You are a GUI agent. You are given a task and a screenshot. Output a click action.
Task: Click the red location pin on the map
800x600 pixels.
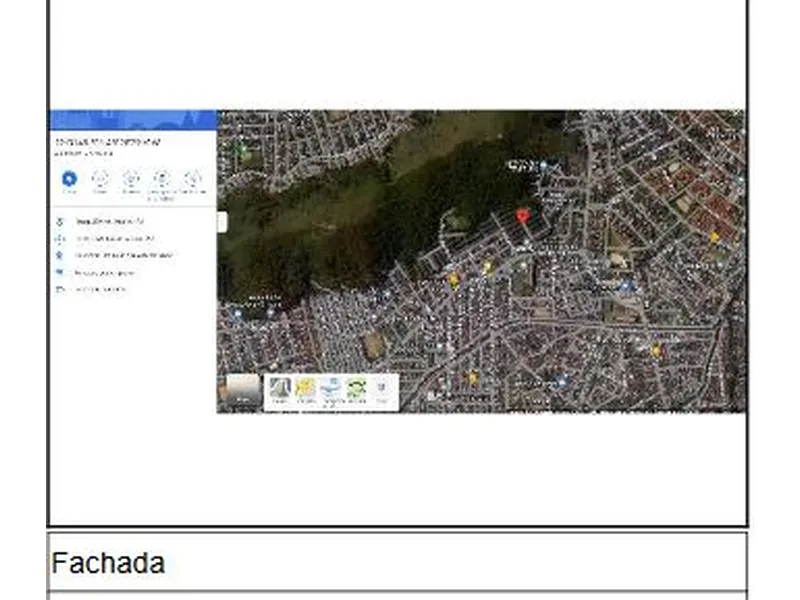coord(522,216)
